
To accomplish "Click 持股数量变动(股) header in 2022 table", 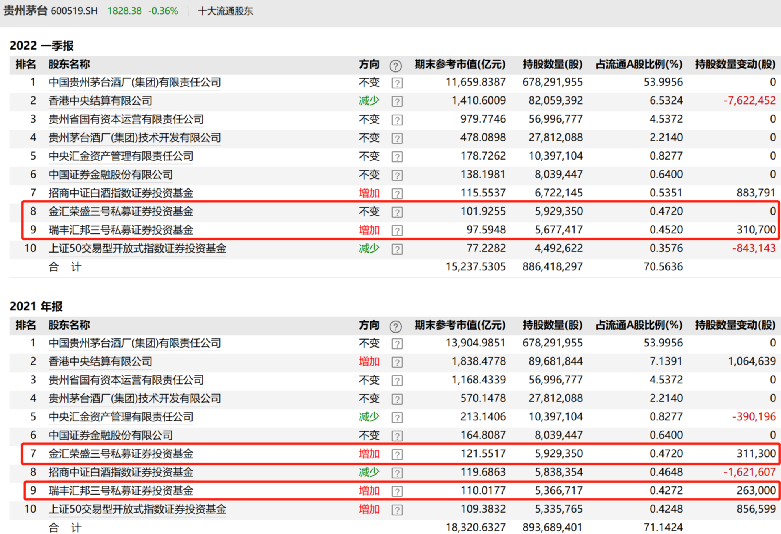I will pyautogui.click(x=735, y=64).
